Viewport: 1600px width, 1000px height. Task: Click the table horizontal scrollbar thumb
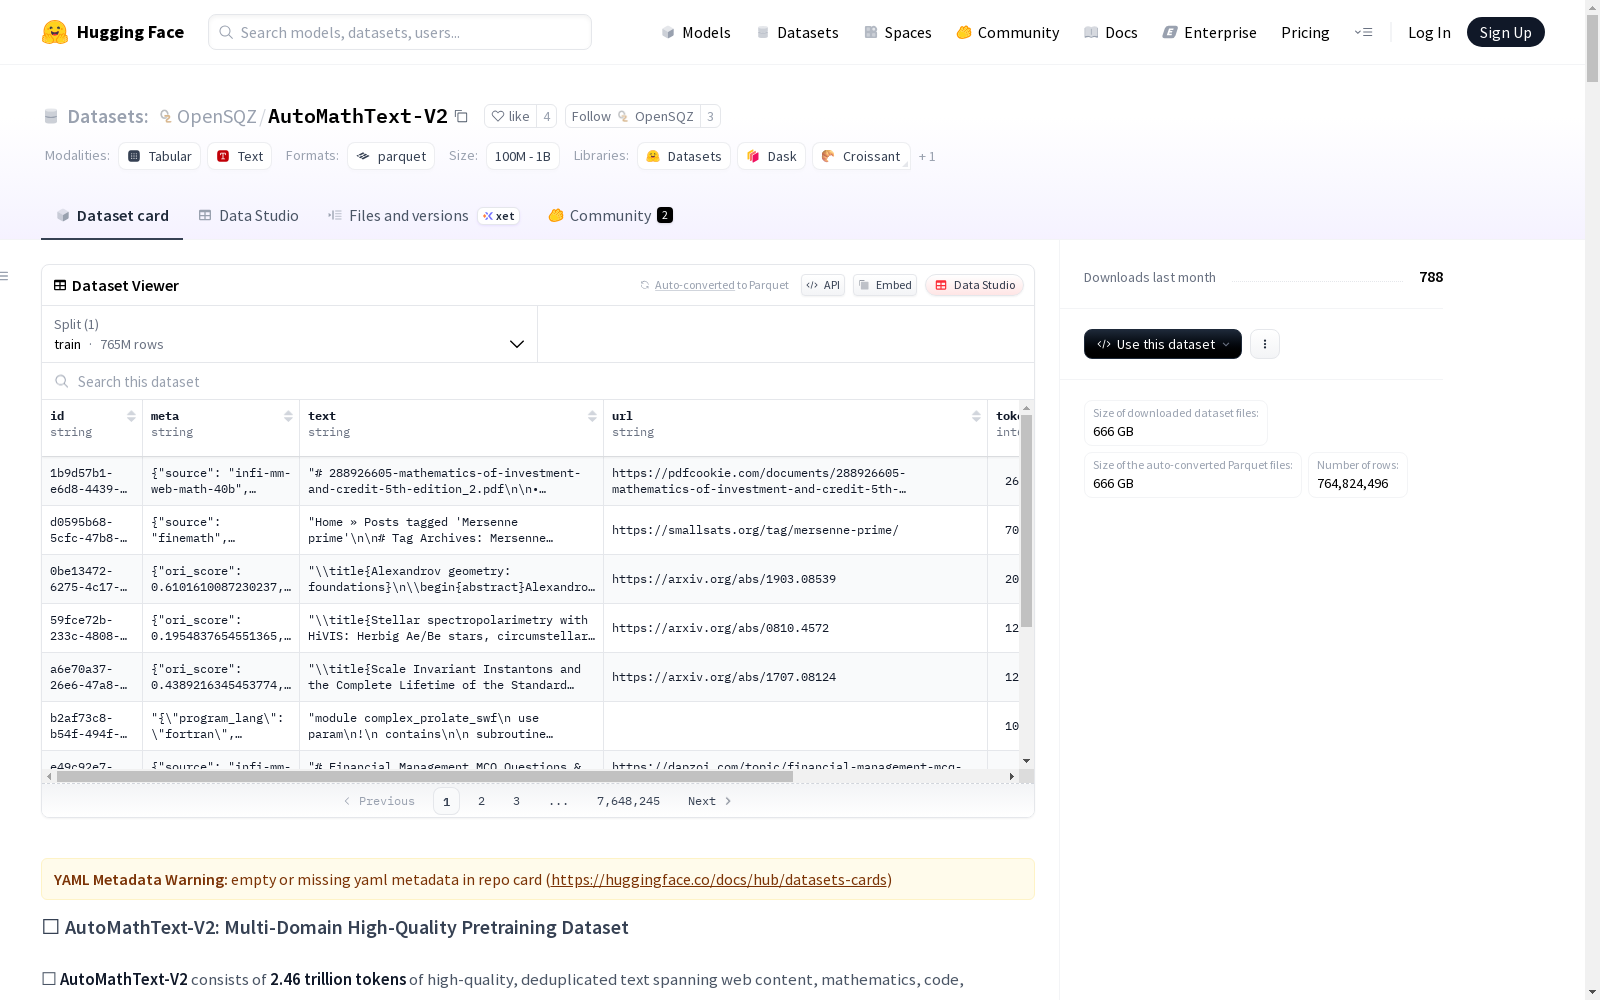[x=425, y=776]
